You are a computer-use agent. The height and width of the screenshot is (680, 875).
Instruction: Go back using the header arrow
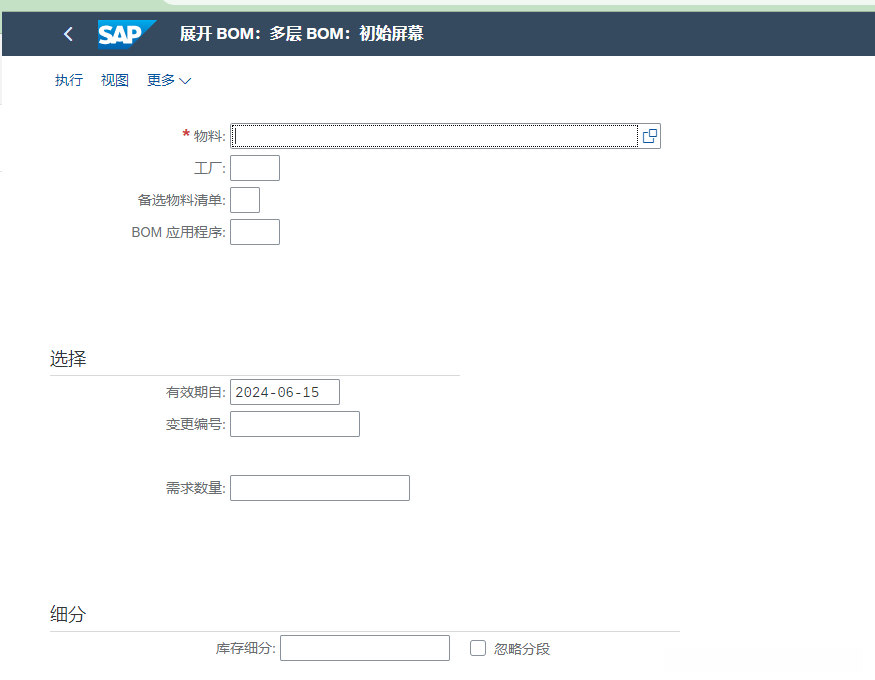pos(68,34)
